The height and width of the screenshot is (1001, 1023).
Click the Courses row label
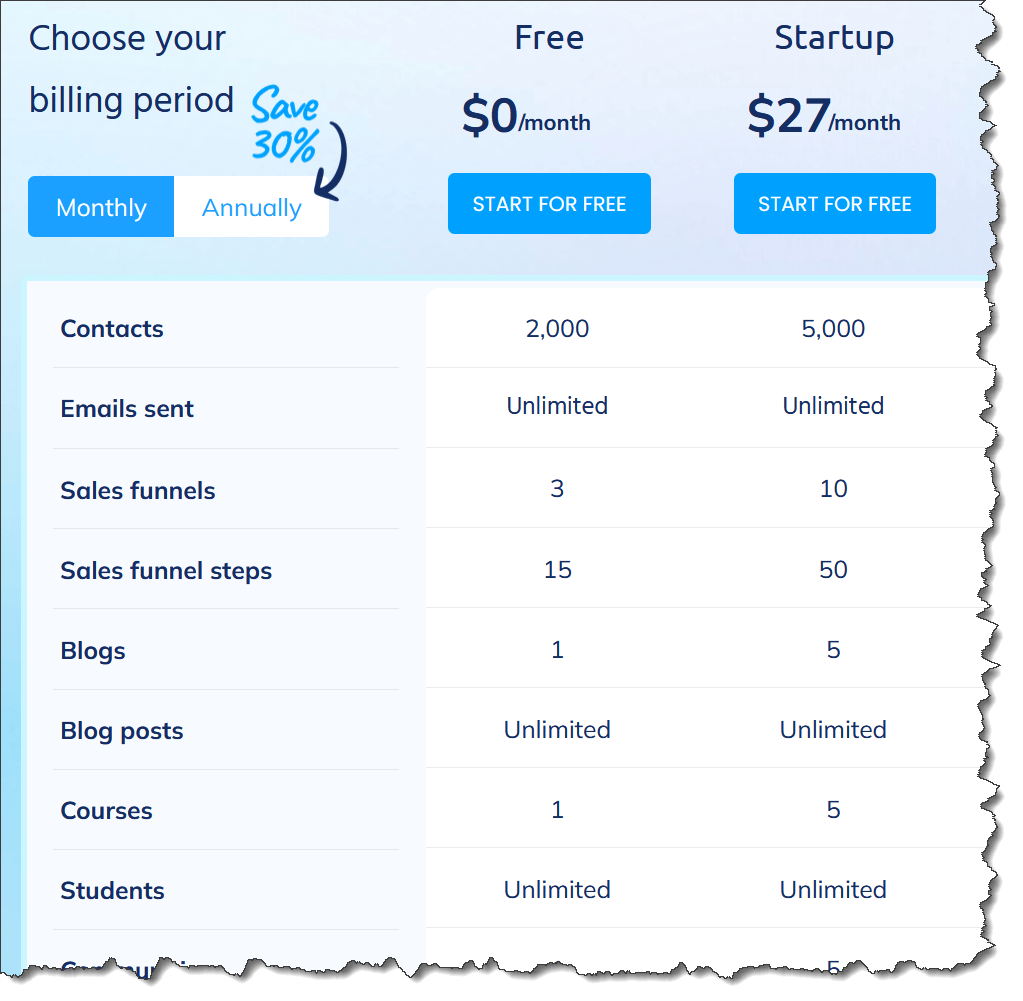point(106,811)
